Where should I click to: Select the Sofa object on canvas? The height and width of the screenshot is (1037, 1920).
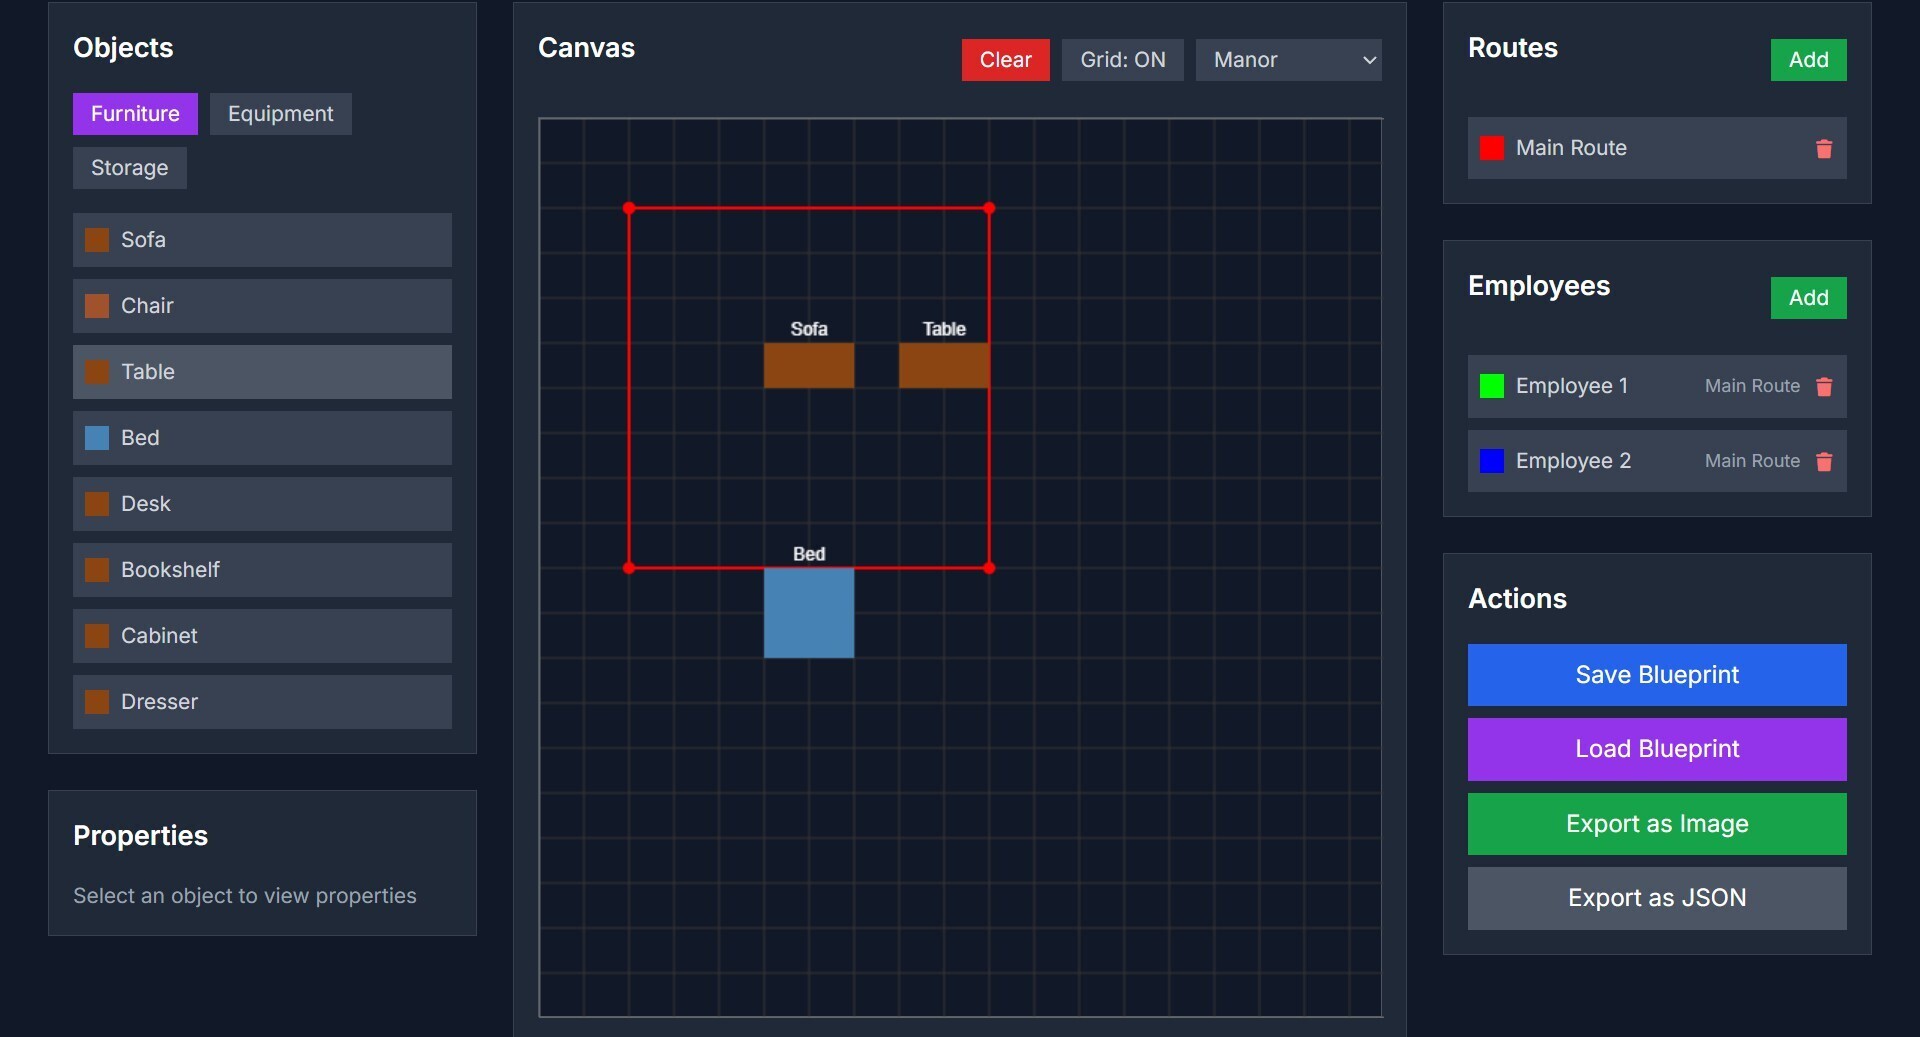[x=808, y=366]
